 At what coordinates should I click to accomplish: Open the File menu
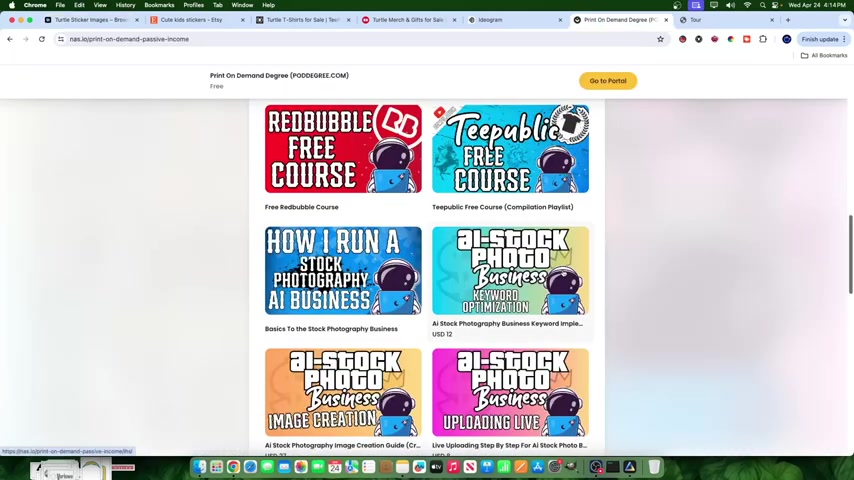point(60,5)
